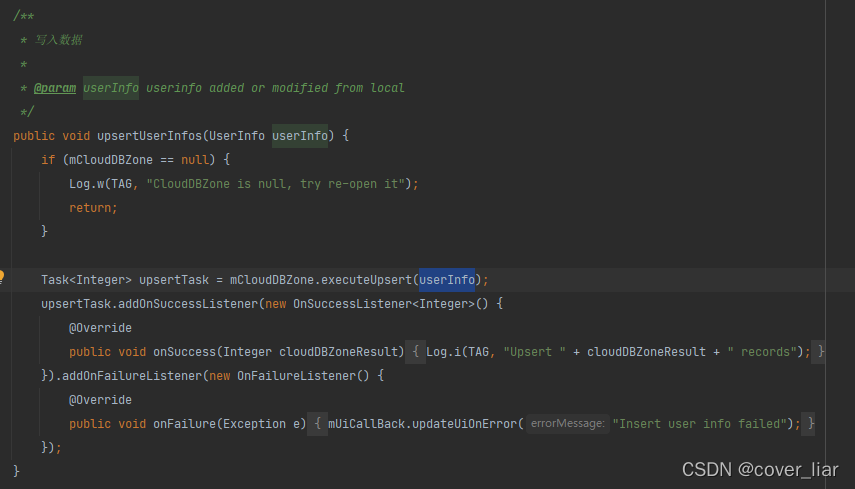The image size is (855, 489).
Task: Click the upsertTask variable declaration
Action: pos(174,280)
